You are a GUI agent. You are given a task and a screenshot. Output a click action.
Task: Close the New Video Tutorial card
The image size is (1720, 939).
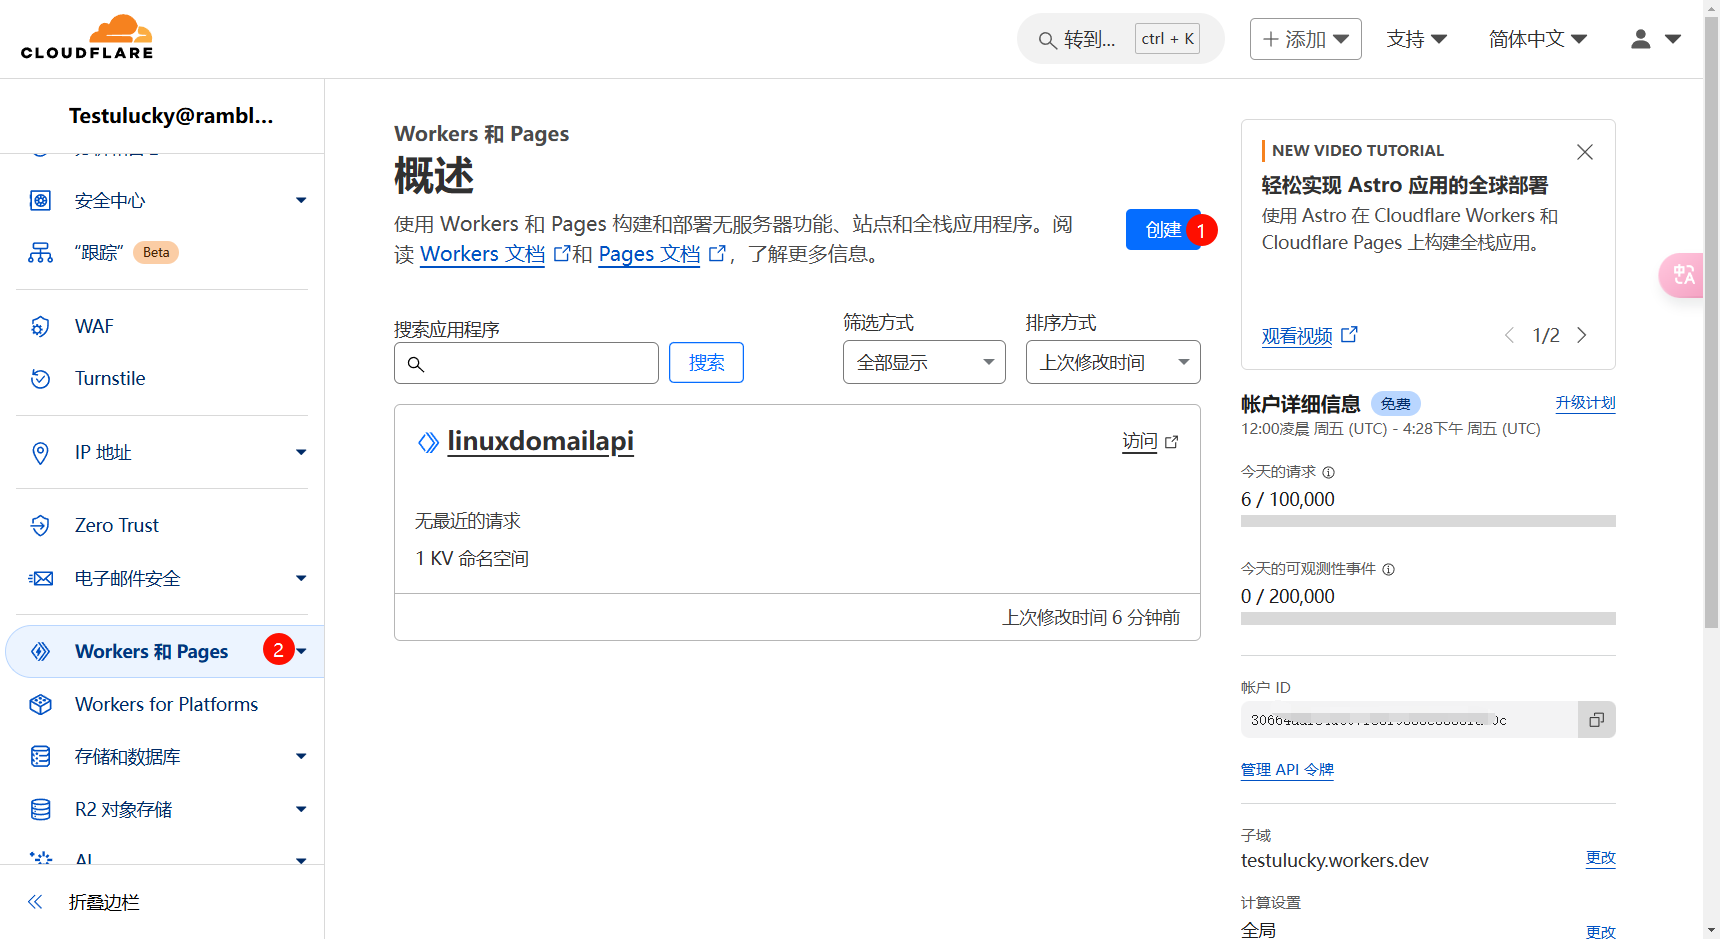coord(1585,152)
